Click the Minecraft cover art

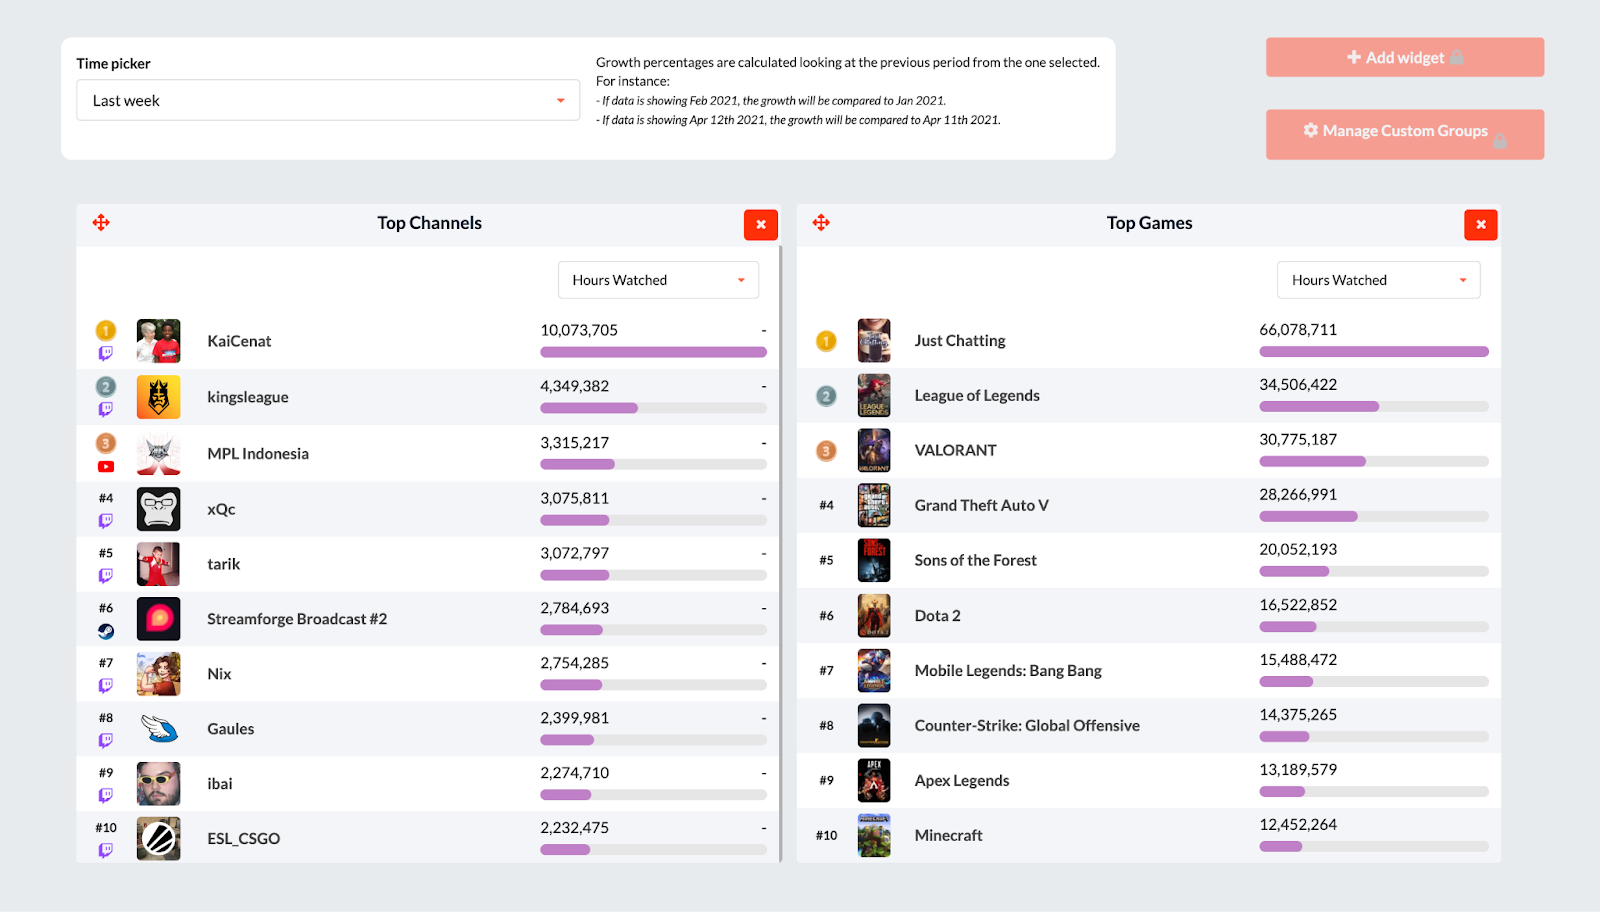[x=874, y=836]
